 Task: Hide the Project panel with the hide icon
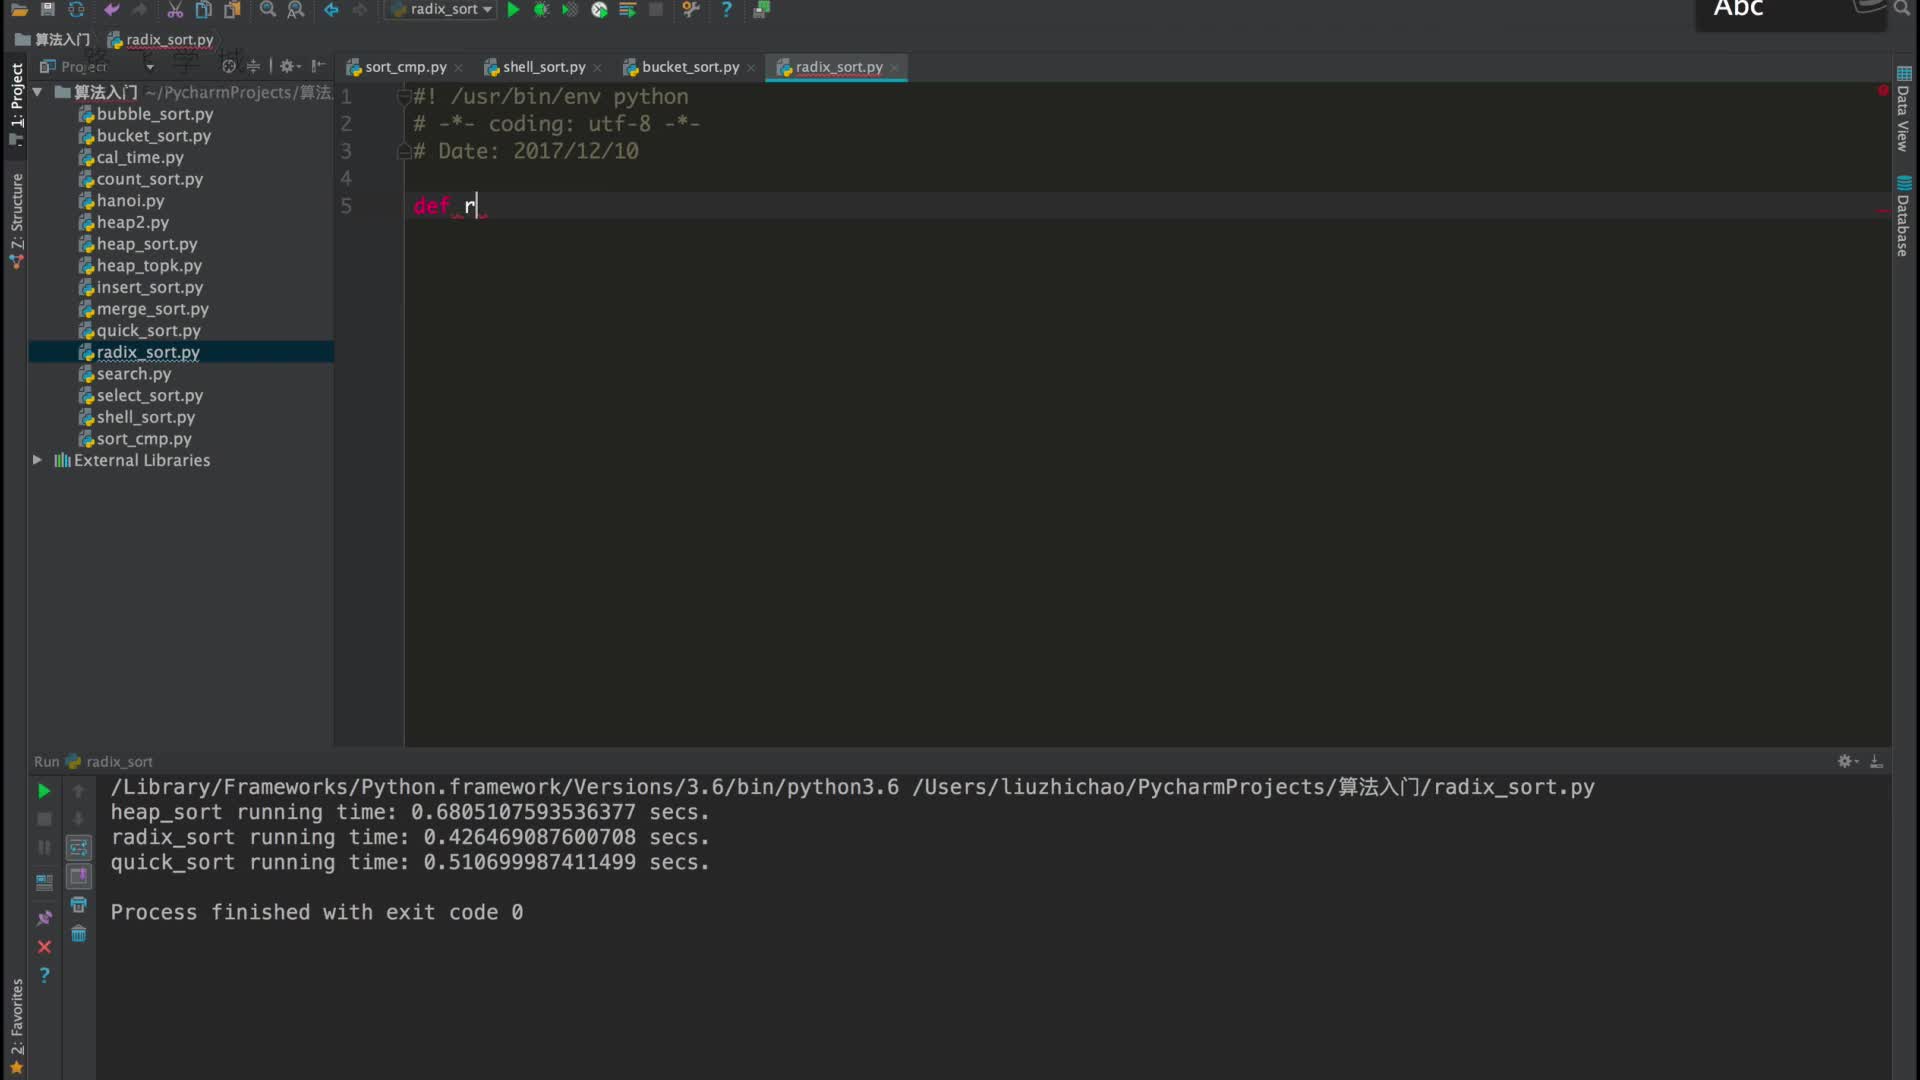(318, 66)
